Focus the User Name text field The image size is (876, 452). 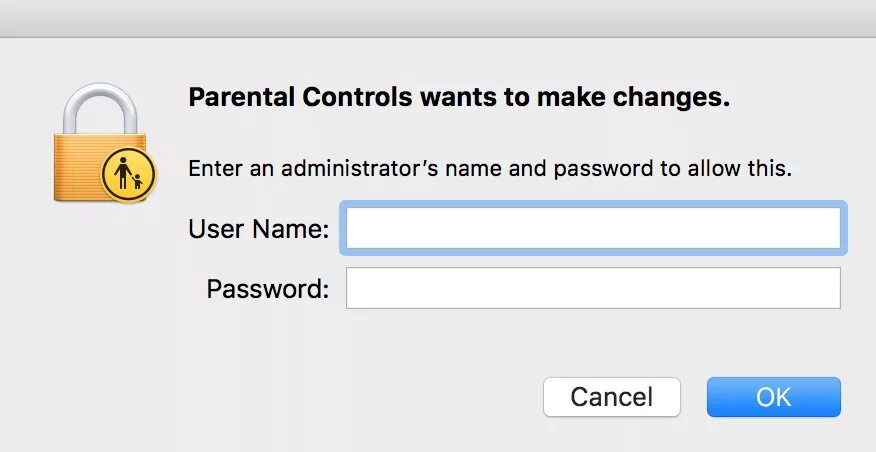coord(592,228)
